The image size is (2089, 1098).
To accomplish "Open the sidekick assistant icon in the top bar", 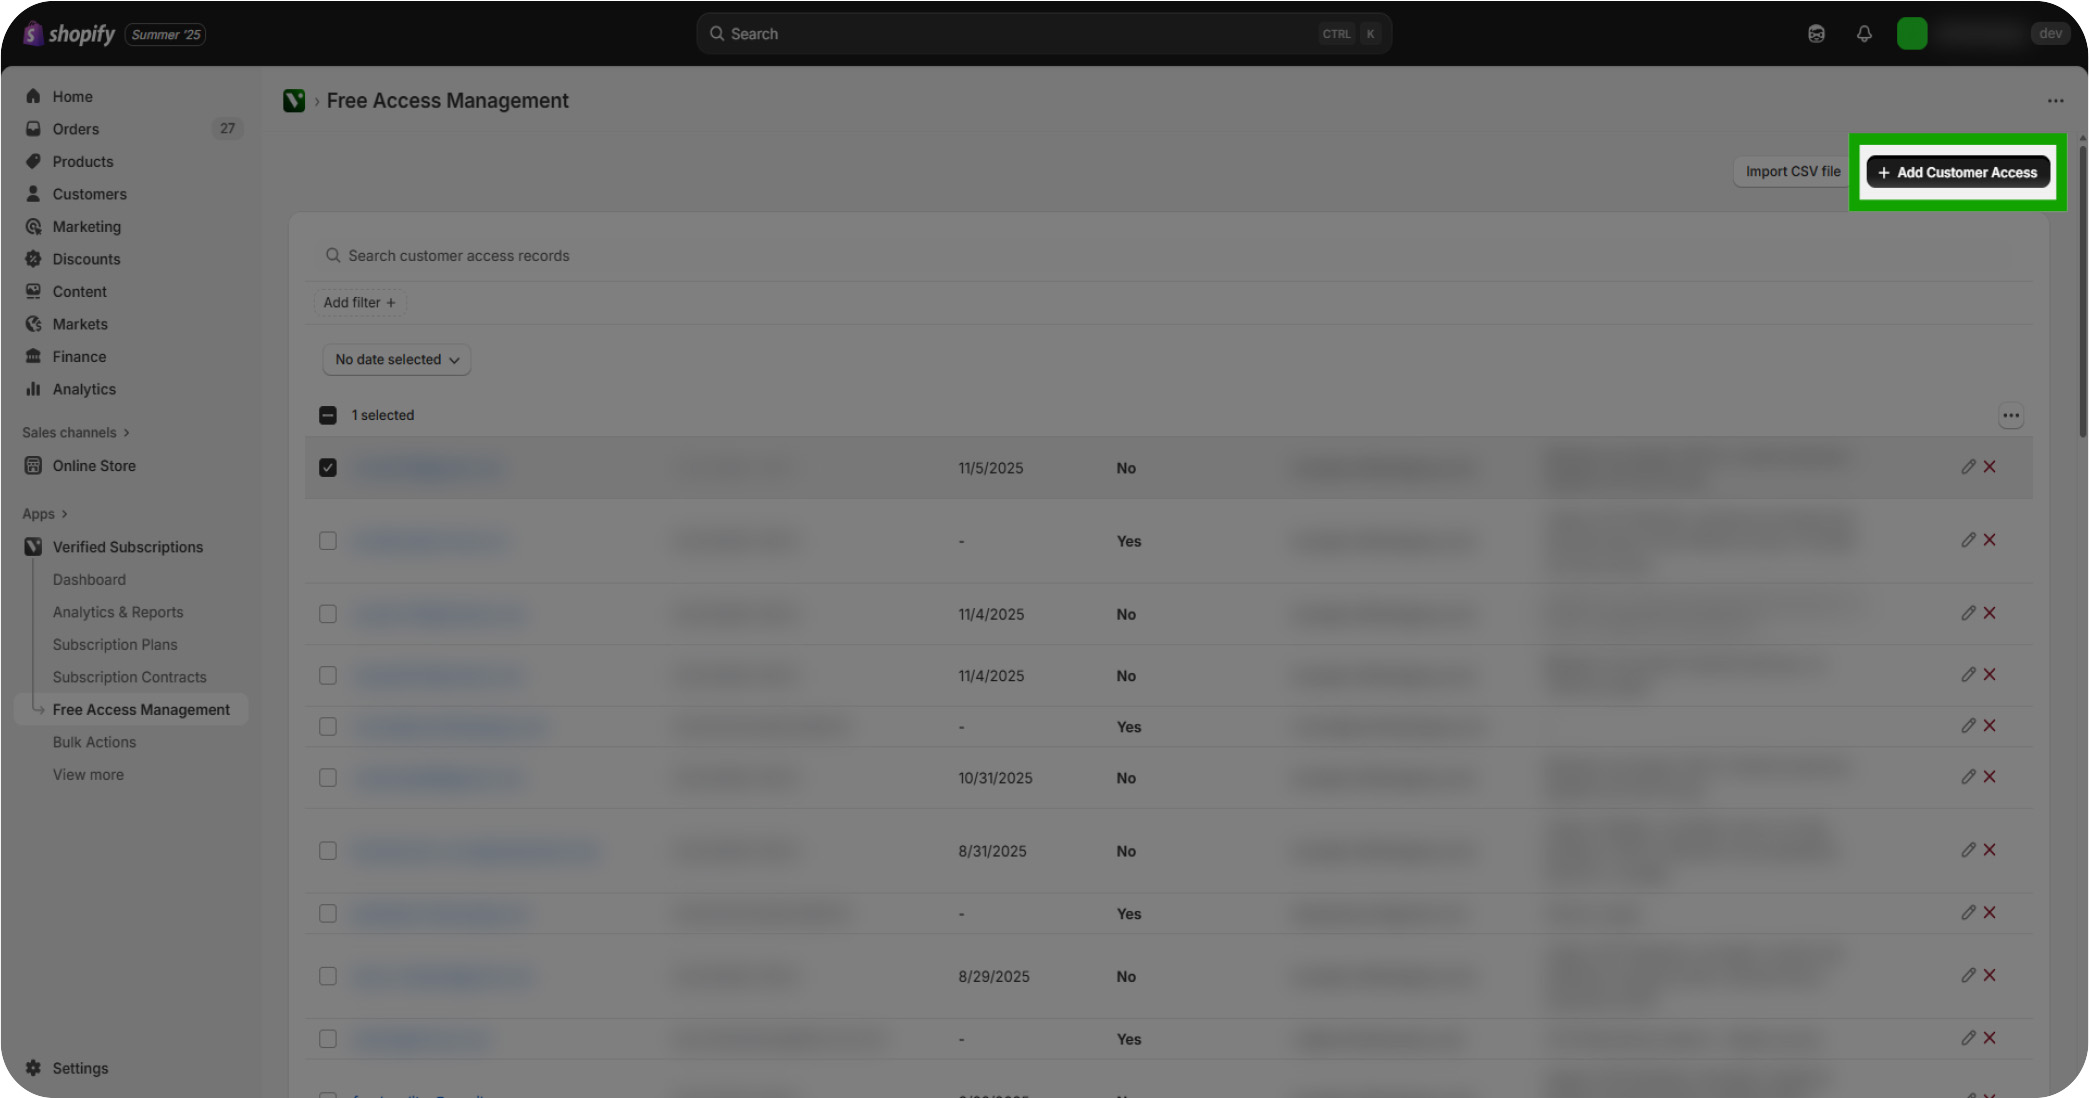I will 1816,34.
